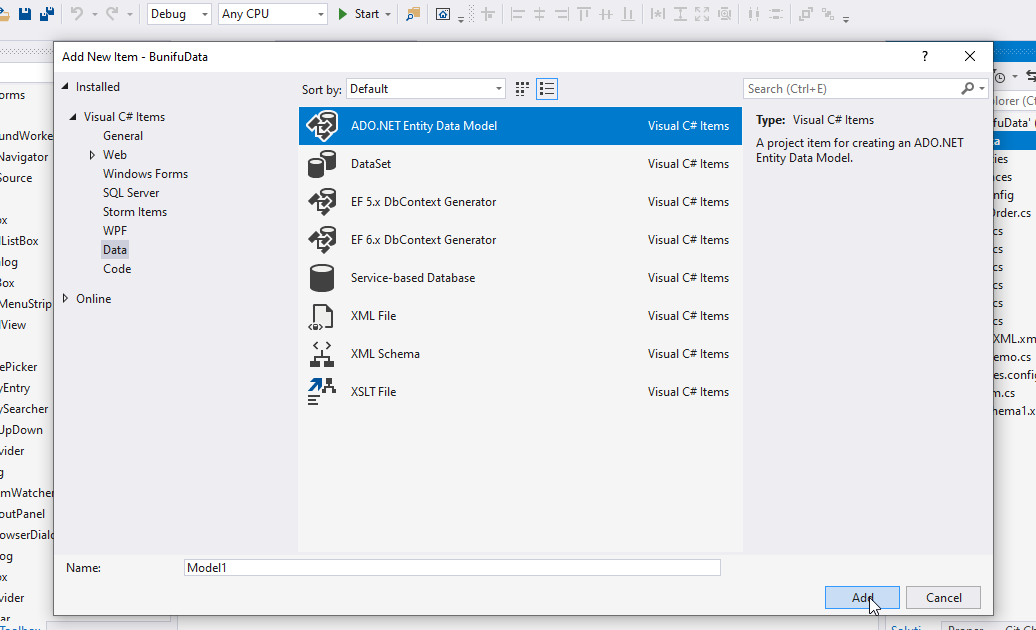Click the Align Rights icon

[562, 14]
